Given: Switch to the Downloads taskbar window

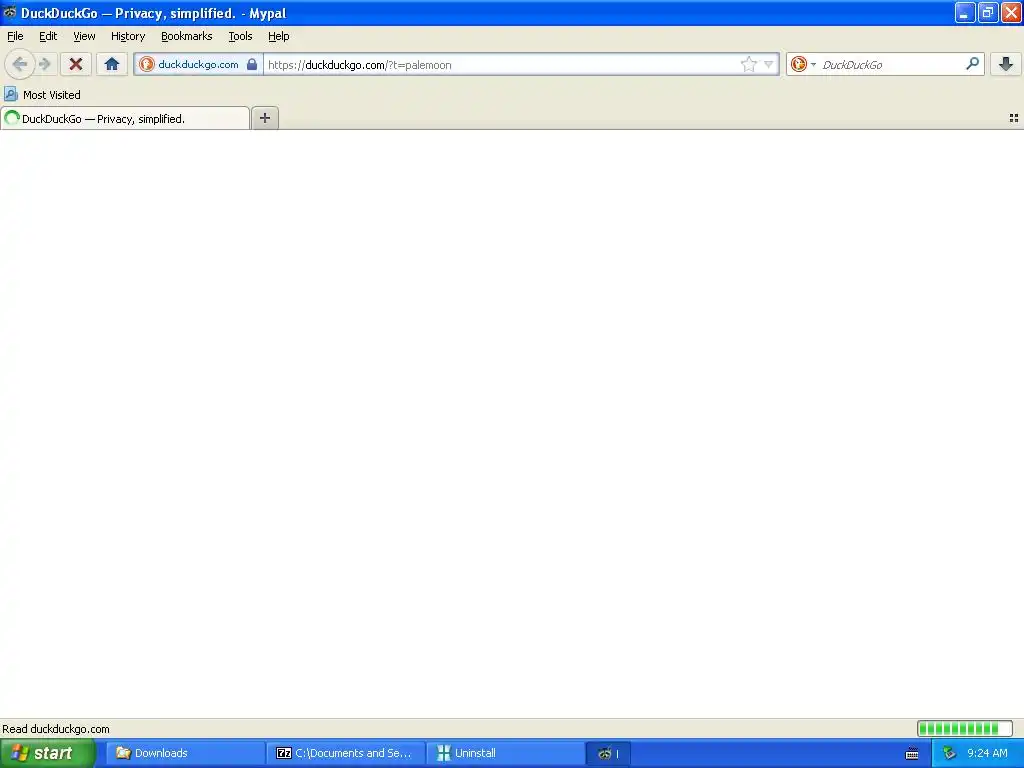Looking at the screenshot, I should [185, 753].
